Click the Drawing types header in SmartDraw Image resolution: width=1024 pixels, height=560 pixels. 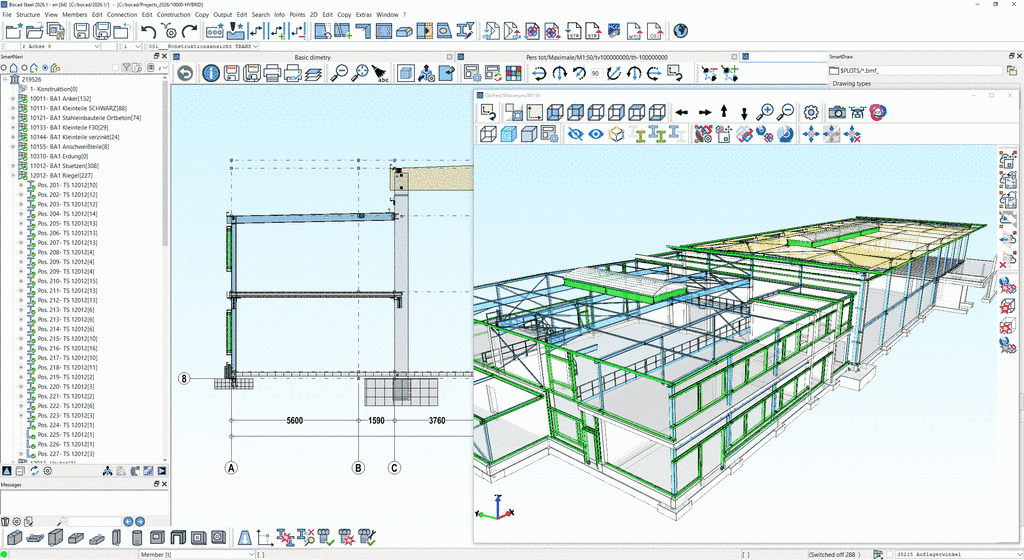(x=850, y=83)
